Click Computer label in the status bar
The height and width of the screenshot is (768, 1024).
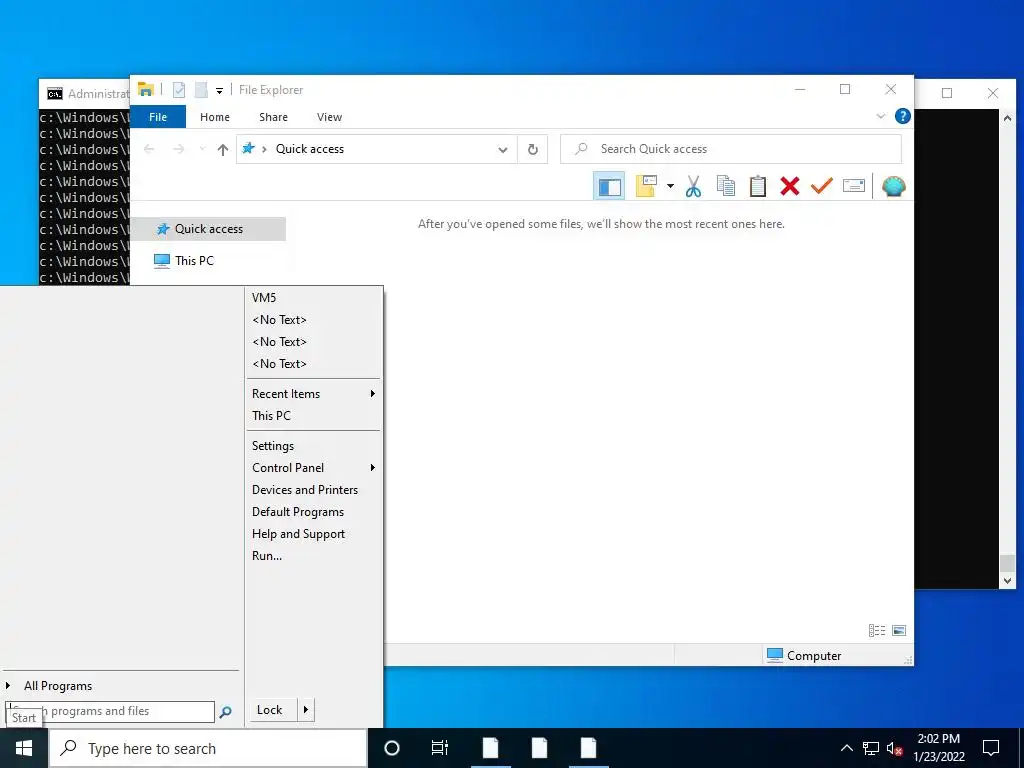tap(814, 656)
